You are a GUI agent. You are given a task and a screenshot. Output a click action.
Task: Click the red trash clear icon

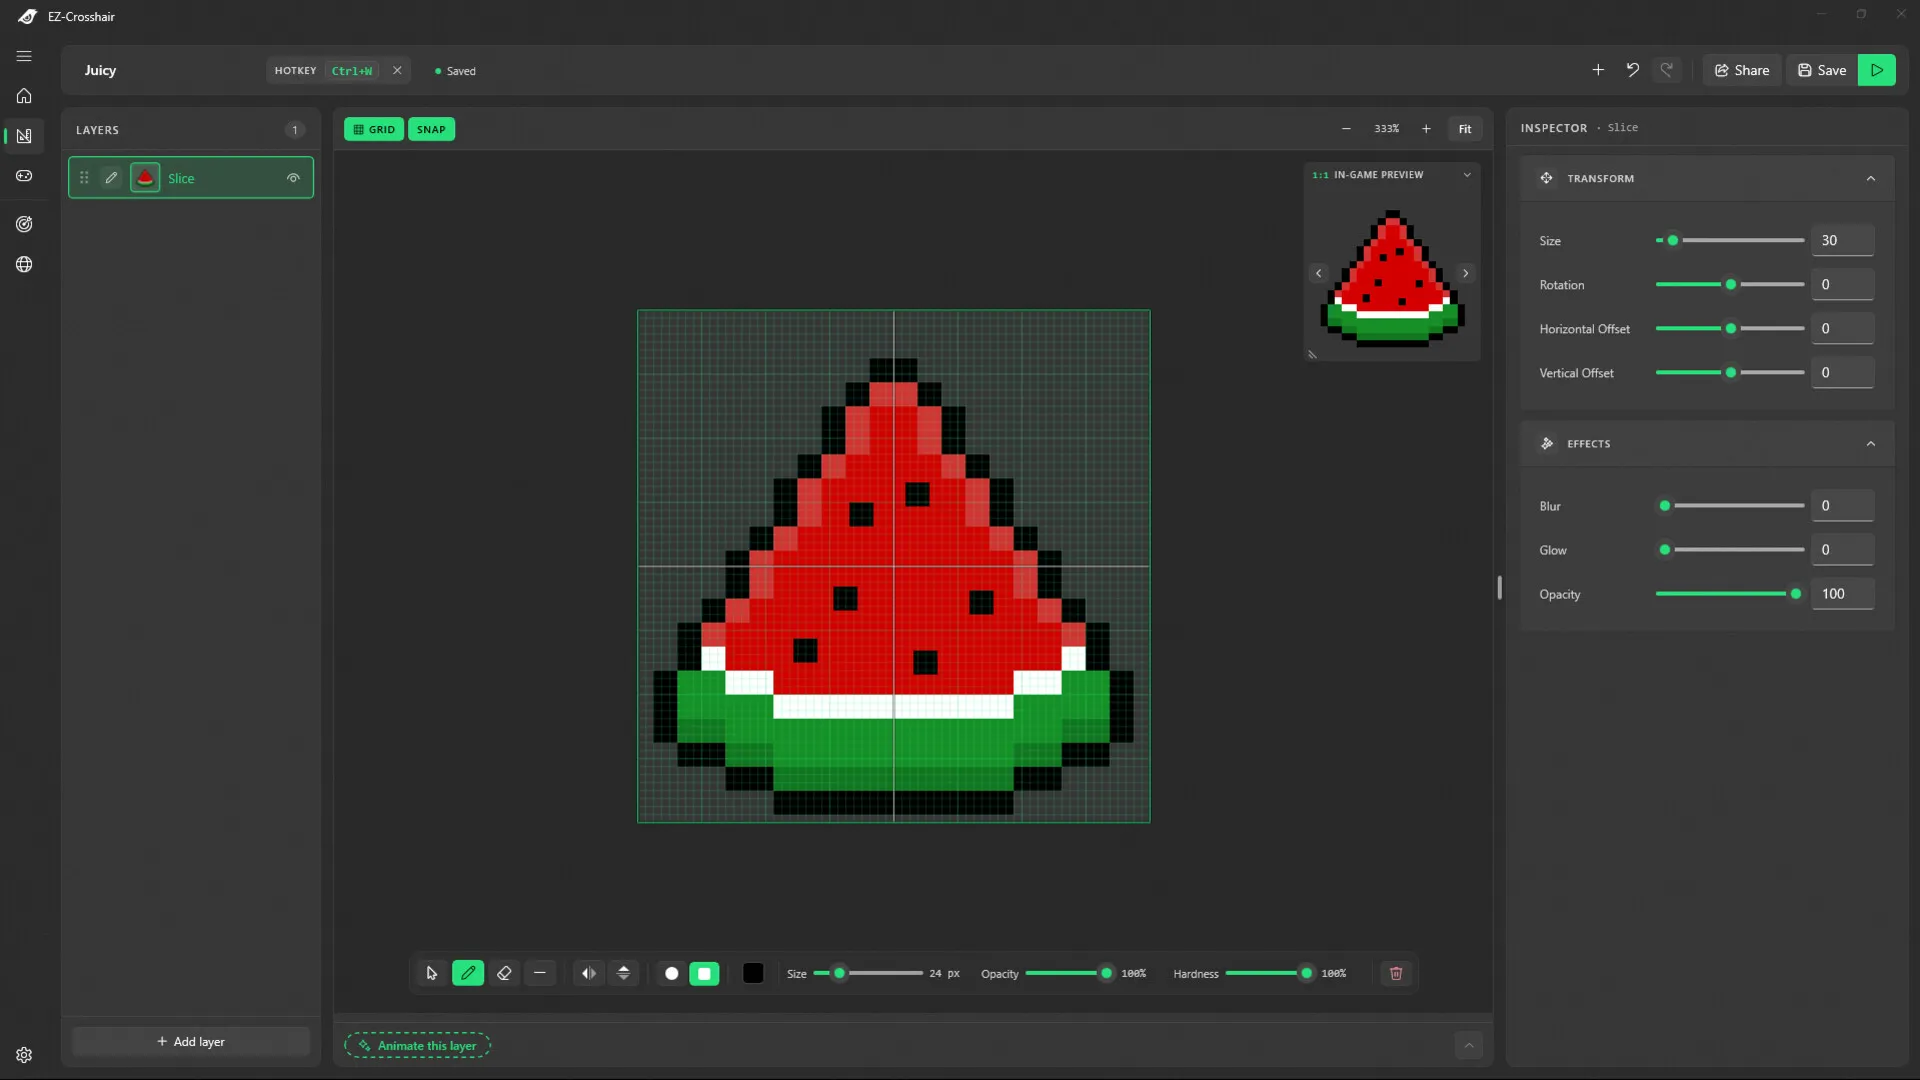click(1396, 973)
